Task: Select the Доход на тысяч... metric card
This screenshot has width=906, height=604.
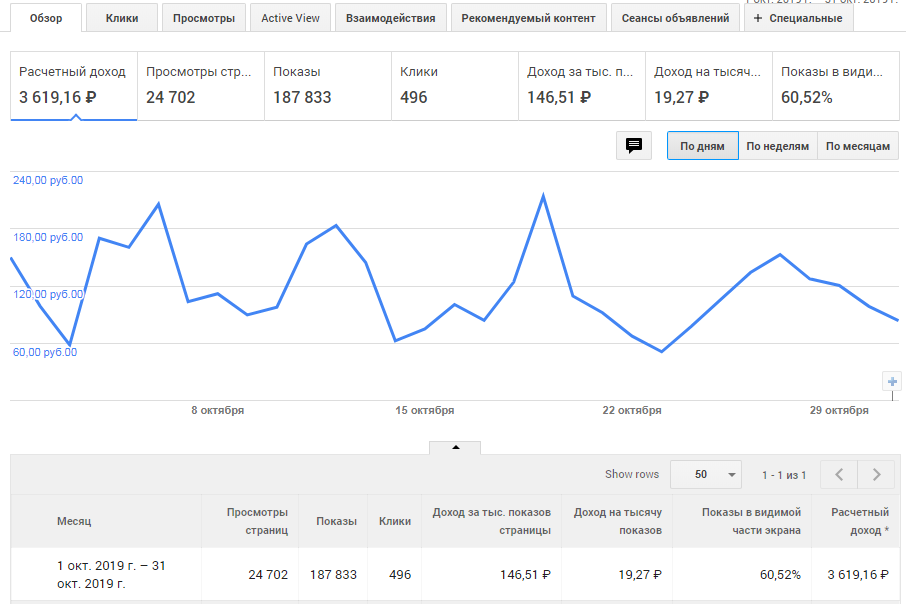Action: [709, 86]
